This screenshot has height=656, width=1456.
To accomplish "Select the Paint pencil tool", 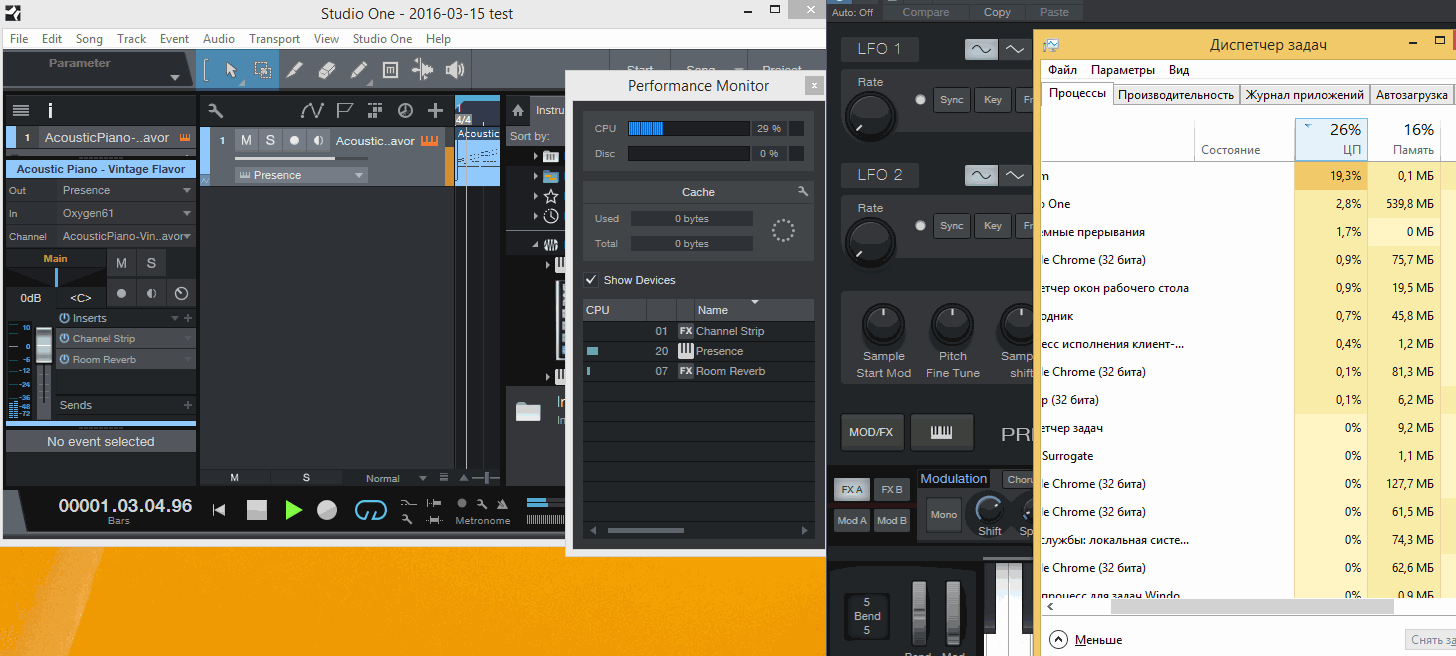I will [358, 70].
